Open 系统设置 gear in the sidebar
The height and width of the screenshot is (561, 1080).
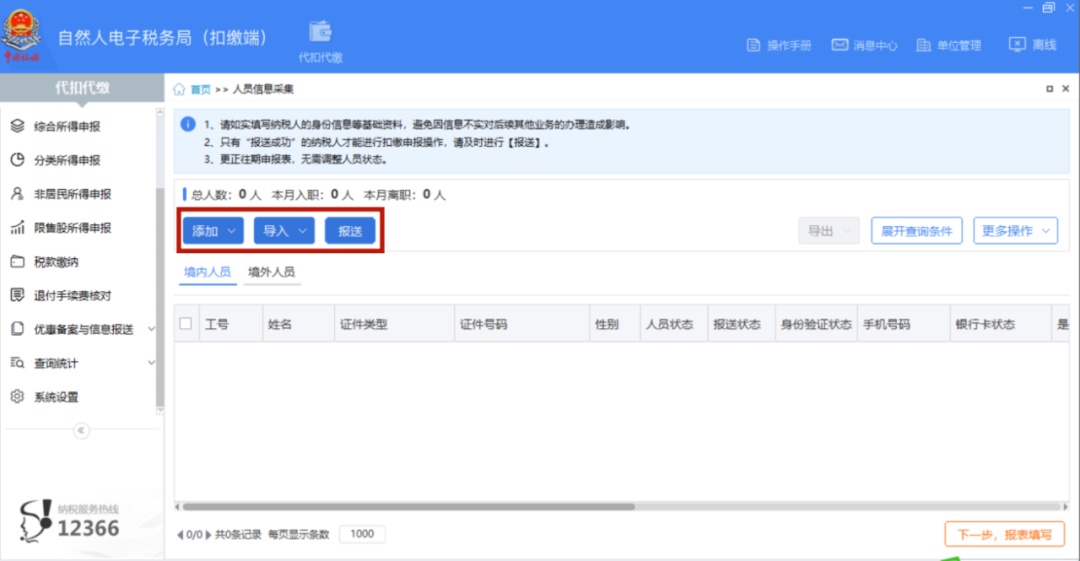[17, 396]
